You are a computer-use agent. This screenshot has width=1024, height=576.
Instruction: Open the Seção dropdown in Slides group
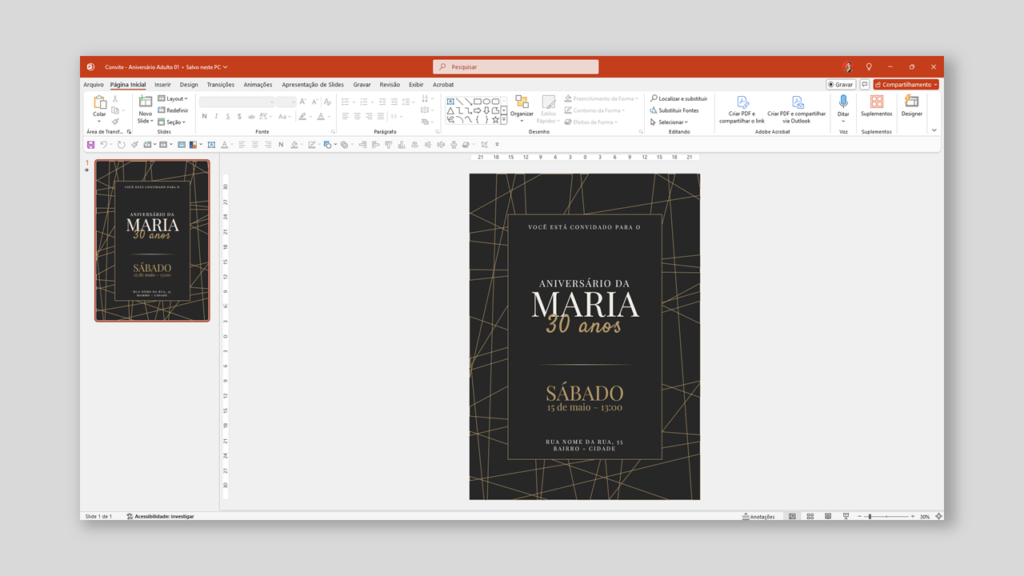tap(172, 122)
